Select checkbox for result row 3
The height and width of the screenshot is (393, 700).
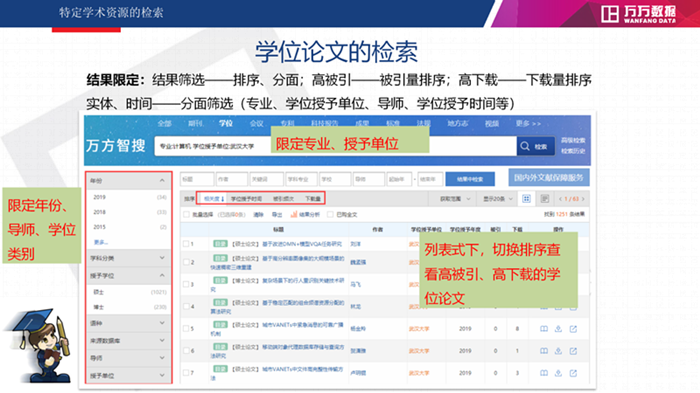(186, 284)
